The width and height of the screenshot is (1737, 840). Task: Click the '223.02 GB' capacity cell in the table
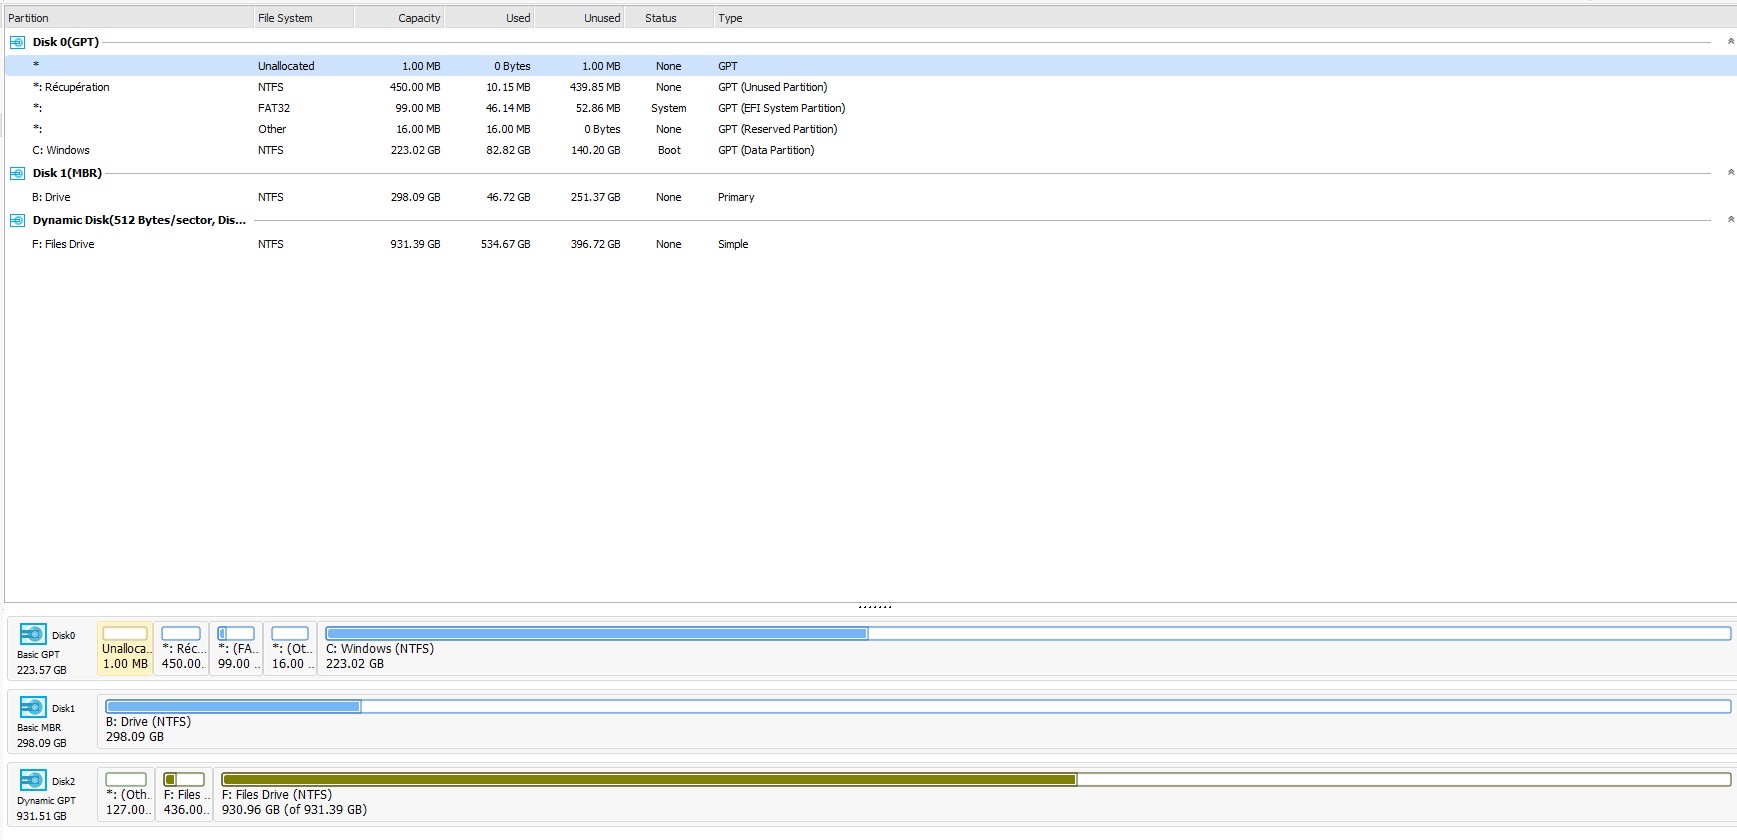415,150
